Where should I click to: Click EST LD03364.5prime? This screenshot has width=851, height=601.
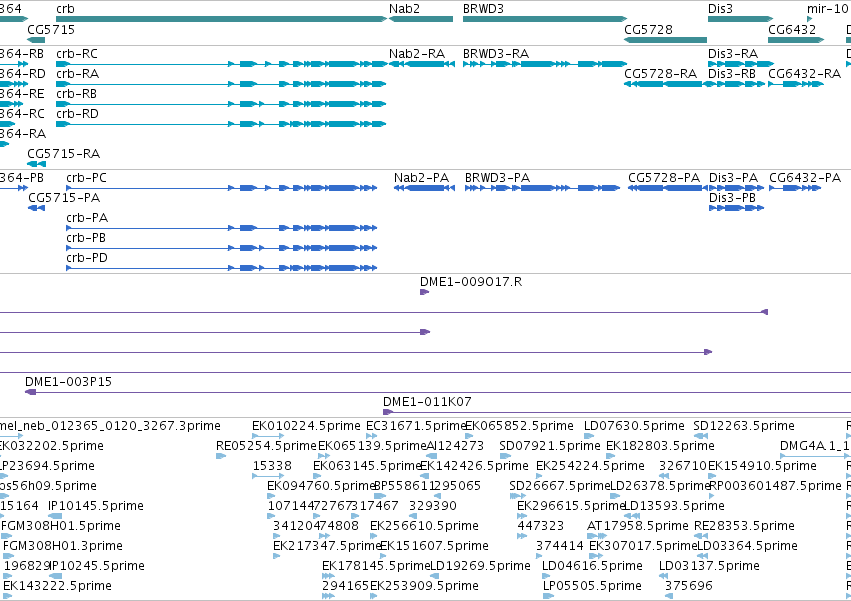click(702, 556)
